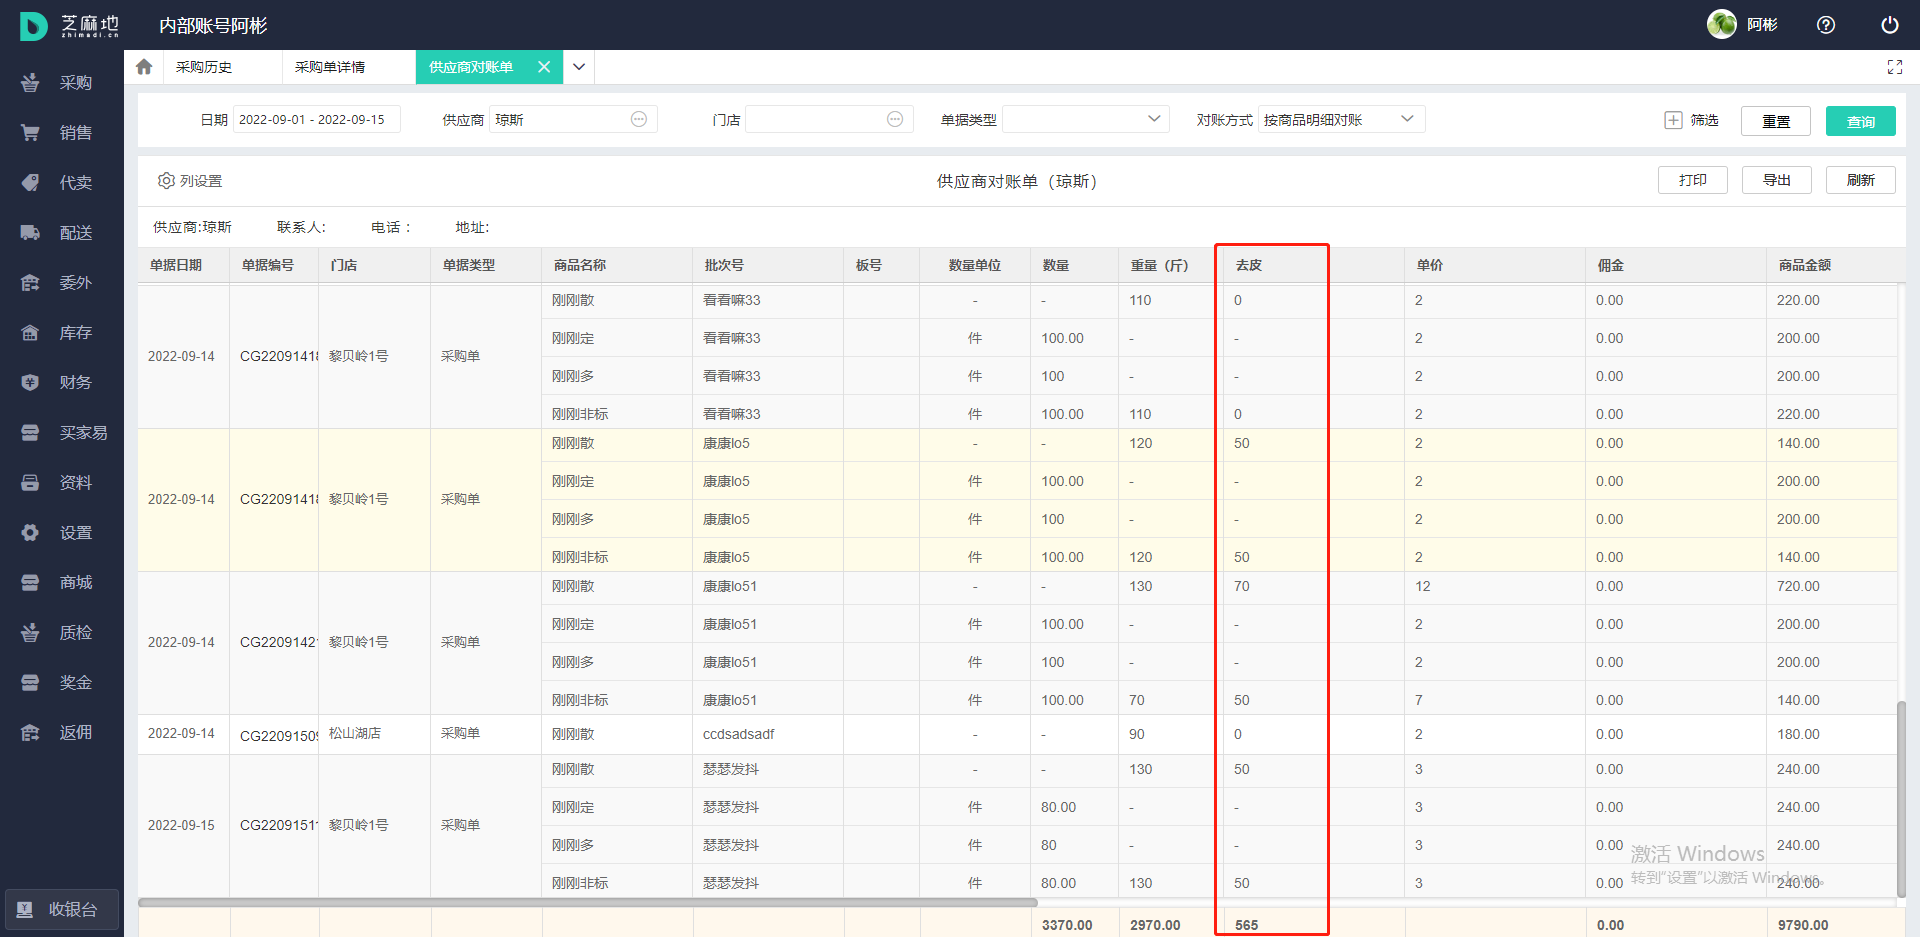Click the total quantity 3370.00
This screenshot has height=937, width=1920.
[x=1067, y=925]
